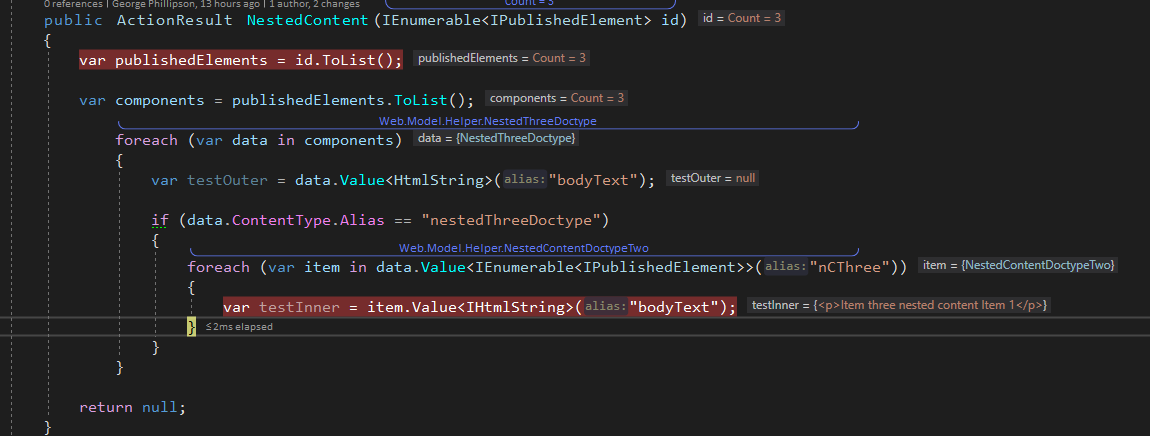Viewport: 1150px width, 436px height.
Task: Click the components variable declaration
Action: 159,100
